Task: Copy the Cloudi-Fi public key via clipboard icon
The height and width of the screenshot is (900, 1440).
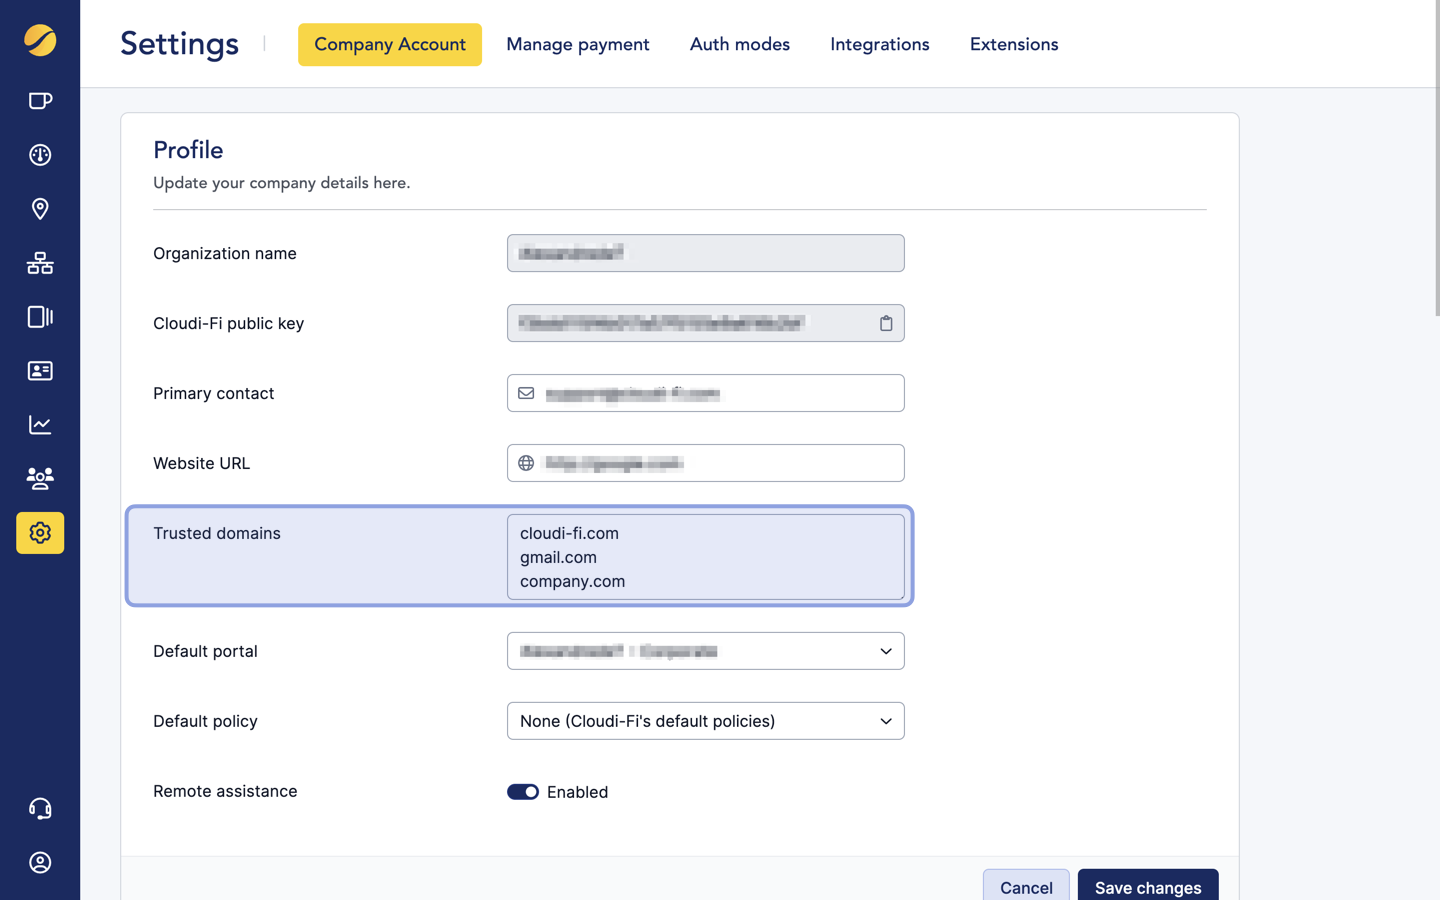Action: click(x=886, y=323)
